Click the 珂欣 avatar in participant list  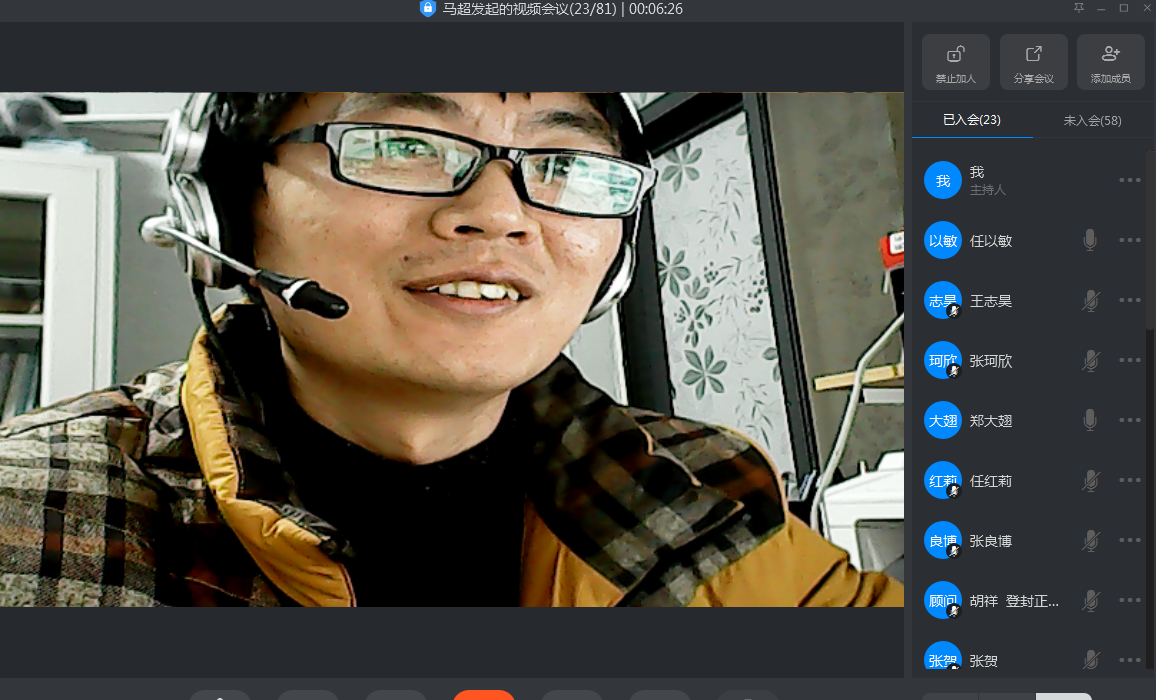coord(943,360)
